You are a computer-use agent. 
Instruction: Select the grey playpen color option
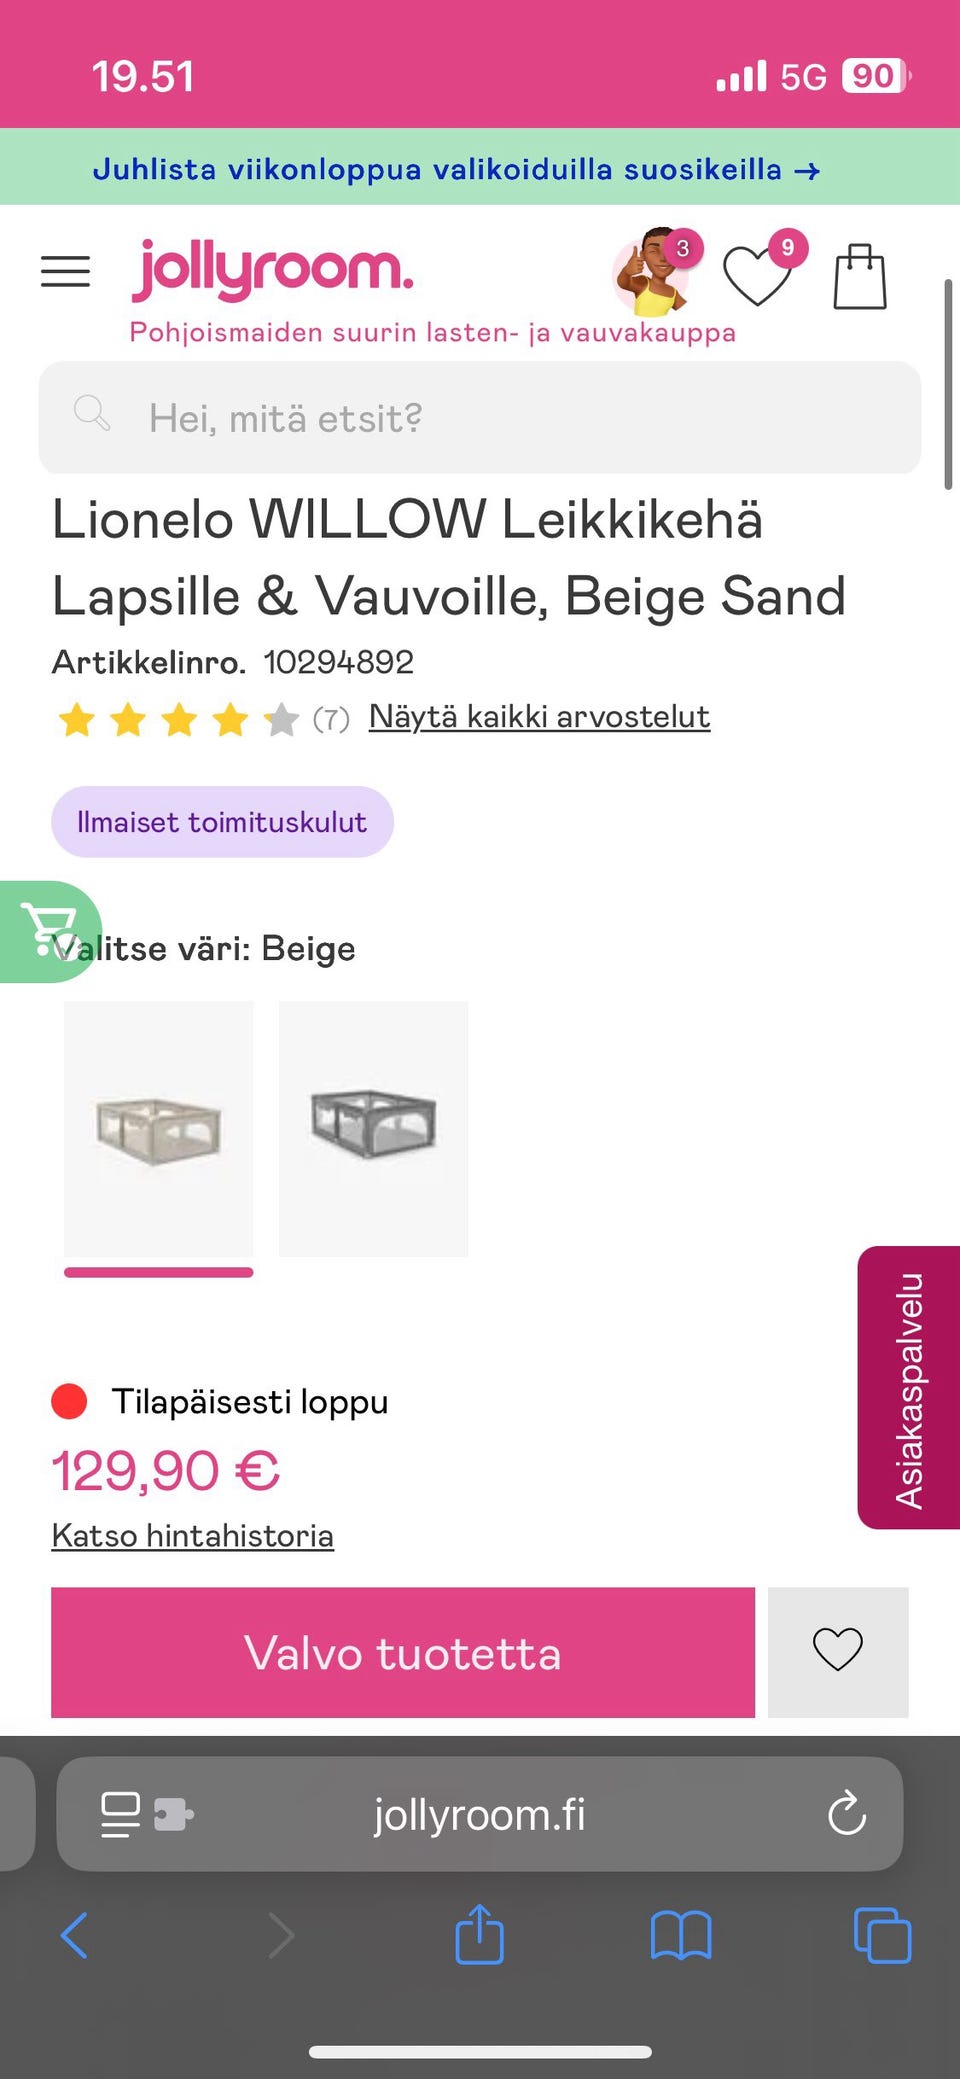[373, 1128]
